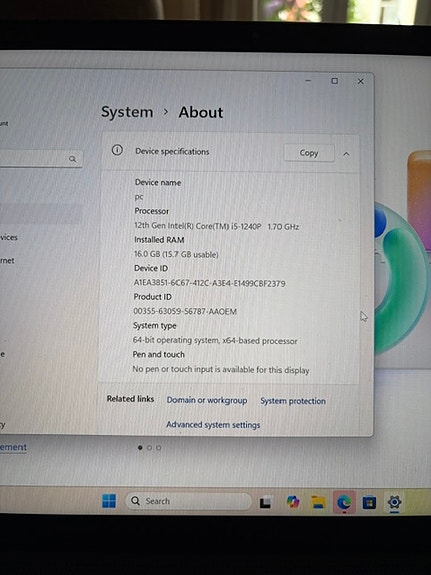Select the Settings gear on taskbar
This screenshot has height=575, width=431.
coord(394,502)
